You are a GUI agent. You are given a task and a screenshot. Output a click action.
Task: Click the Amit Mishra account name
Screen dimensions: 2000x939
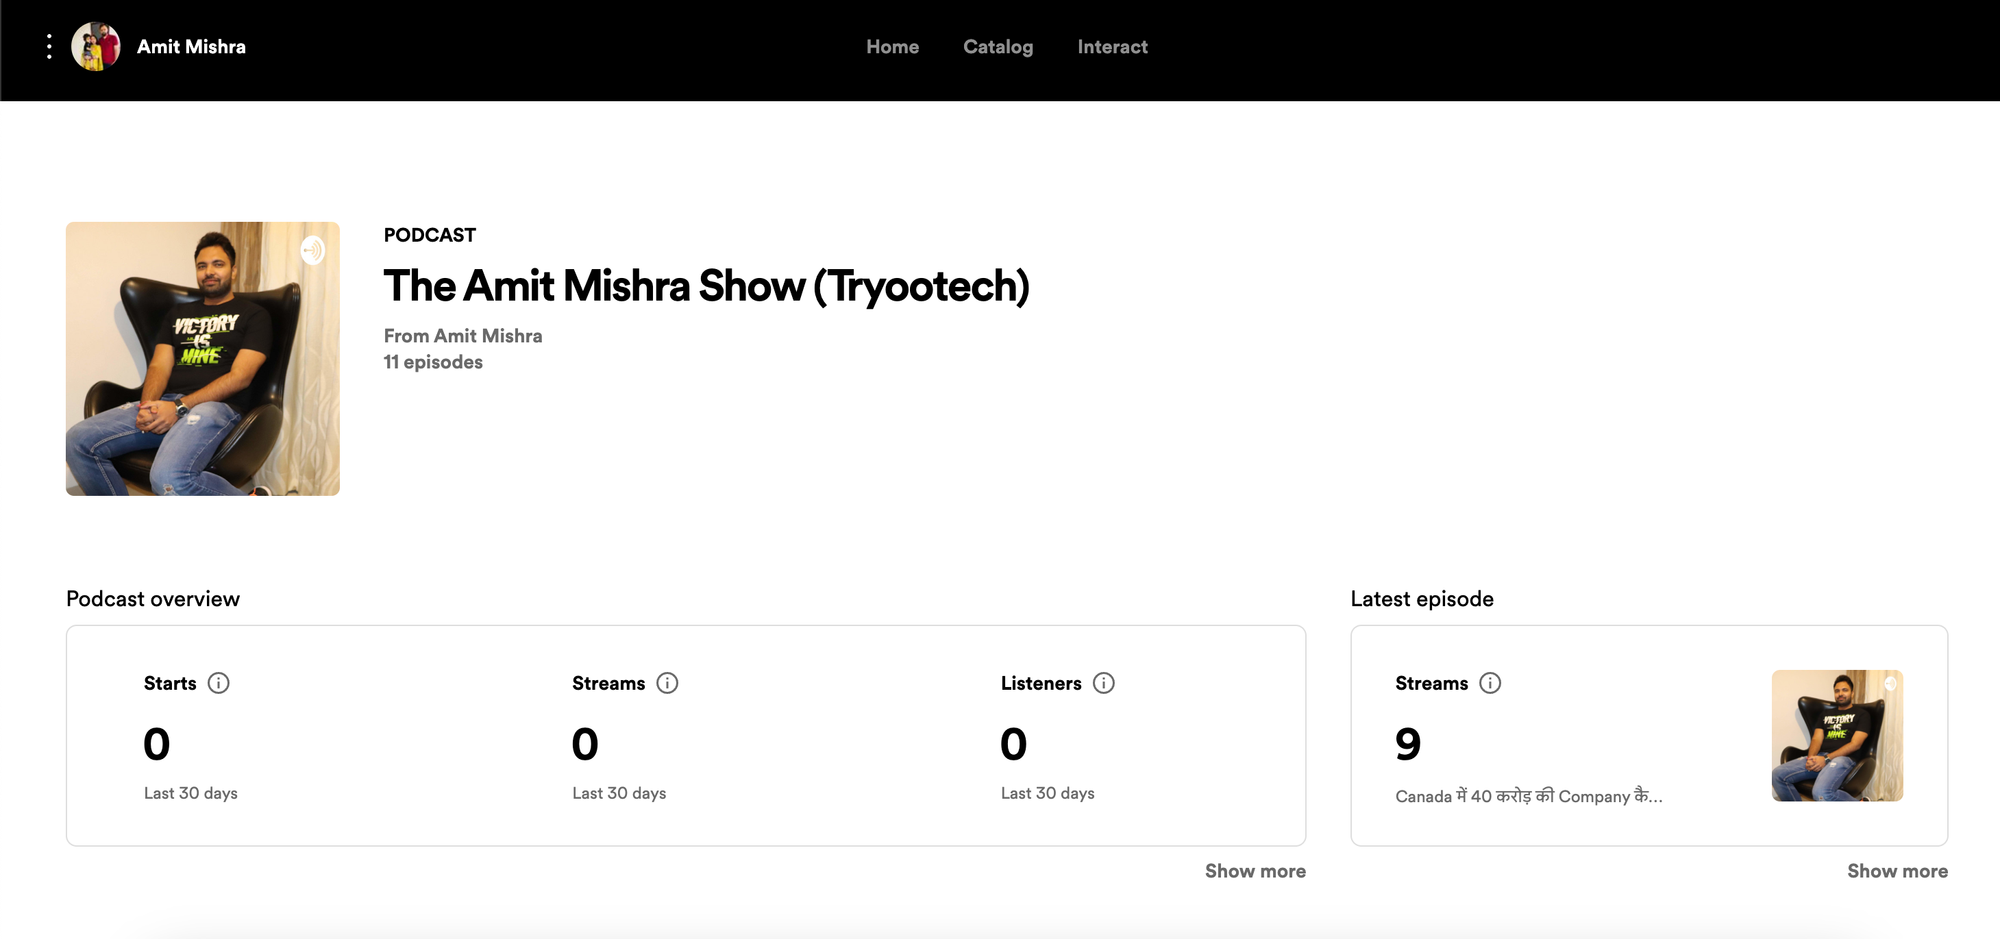191,47
